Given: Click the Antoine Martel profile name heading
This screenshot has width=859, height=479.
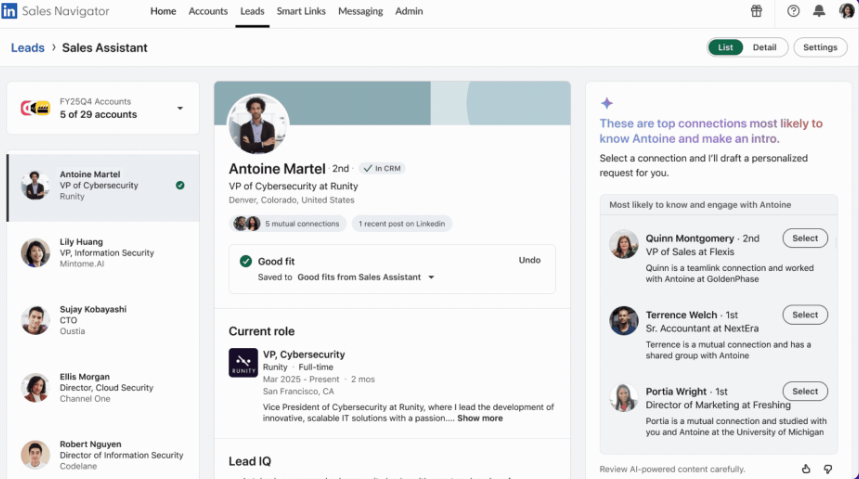Looking at the screenshot, I should tap(277, 169).
